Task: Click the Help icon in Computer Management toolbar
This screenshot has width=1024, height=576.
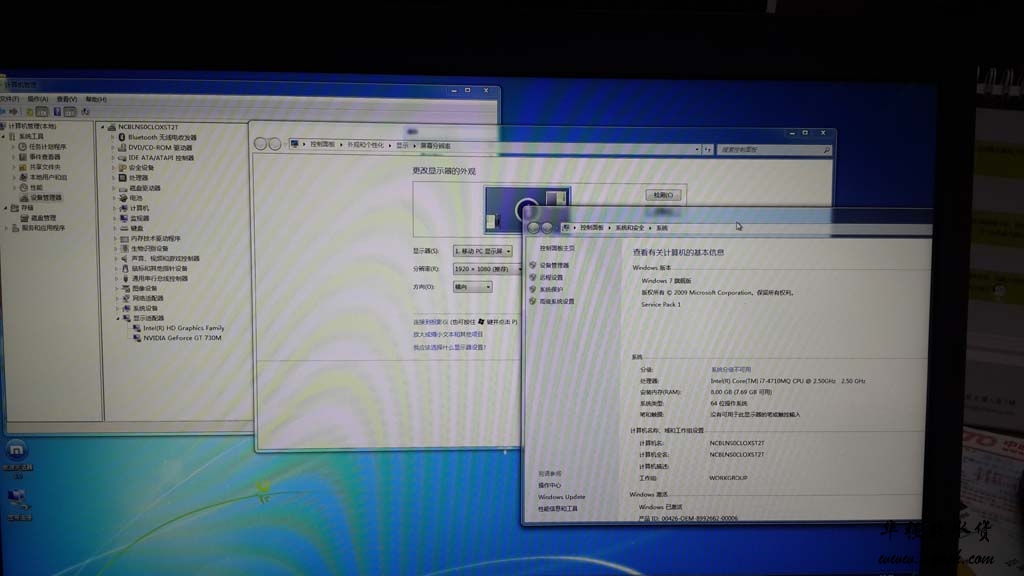Action: [57, 112]
